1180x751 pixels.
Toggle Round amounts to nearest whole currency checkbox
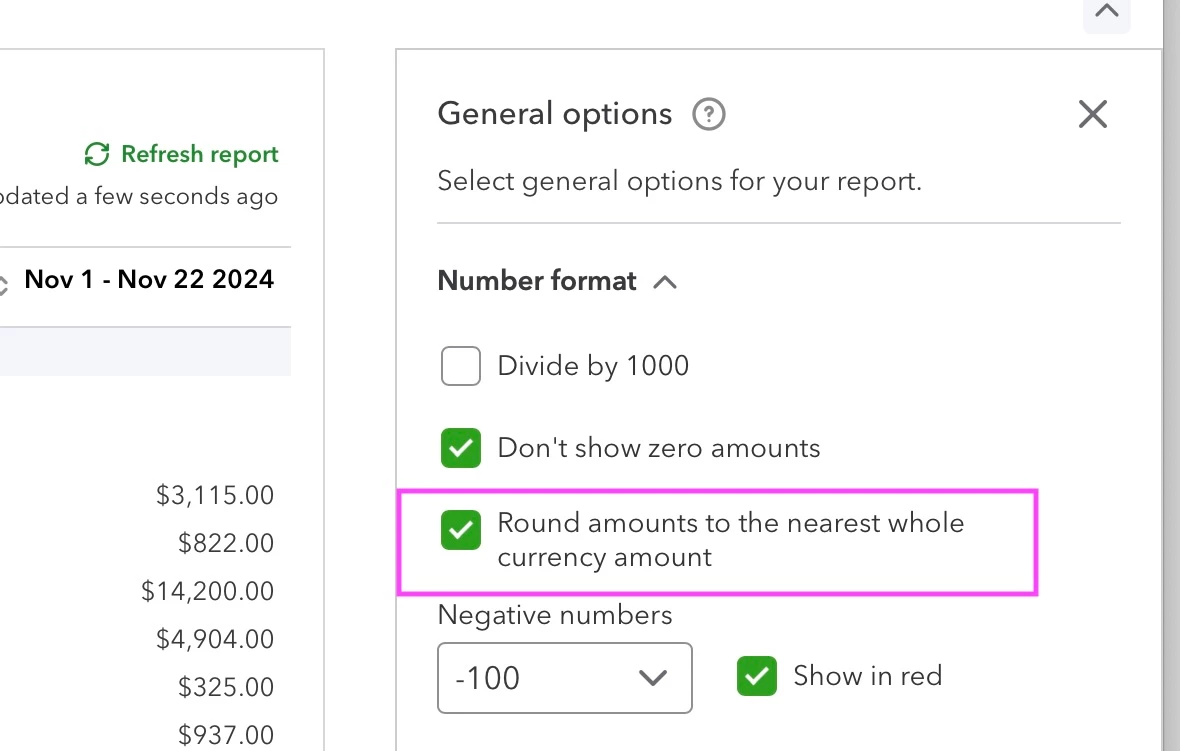click(x=461, y=530)
